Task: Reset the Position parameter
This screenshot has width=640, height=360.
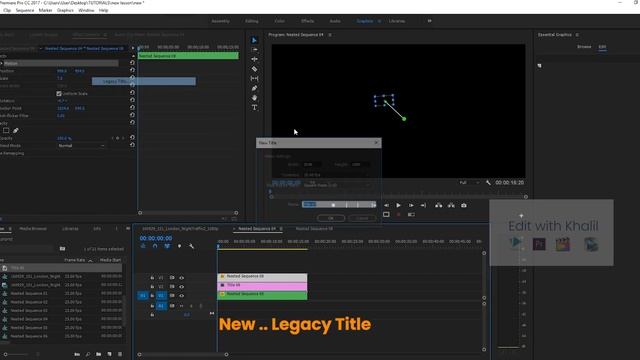Action: [132, 70]
